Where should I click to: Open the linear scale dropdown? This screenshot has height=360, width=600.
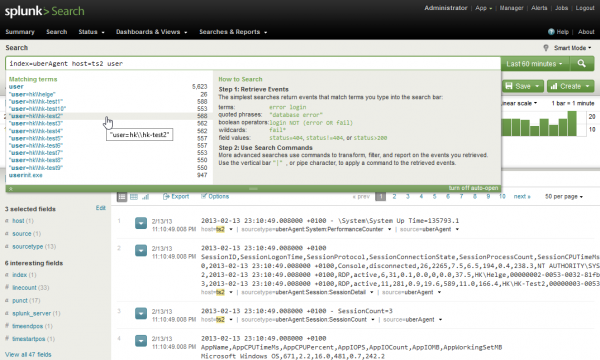pyautogui.click(x=519, y=103)
